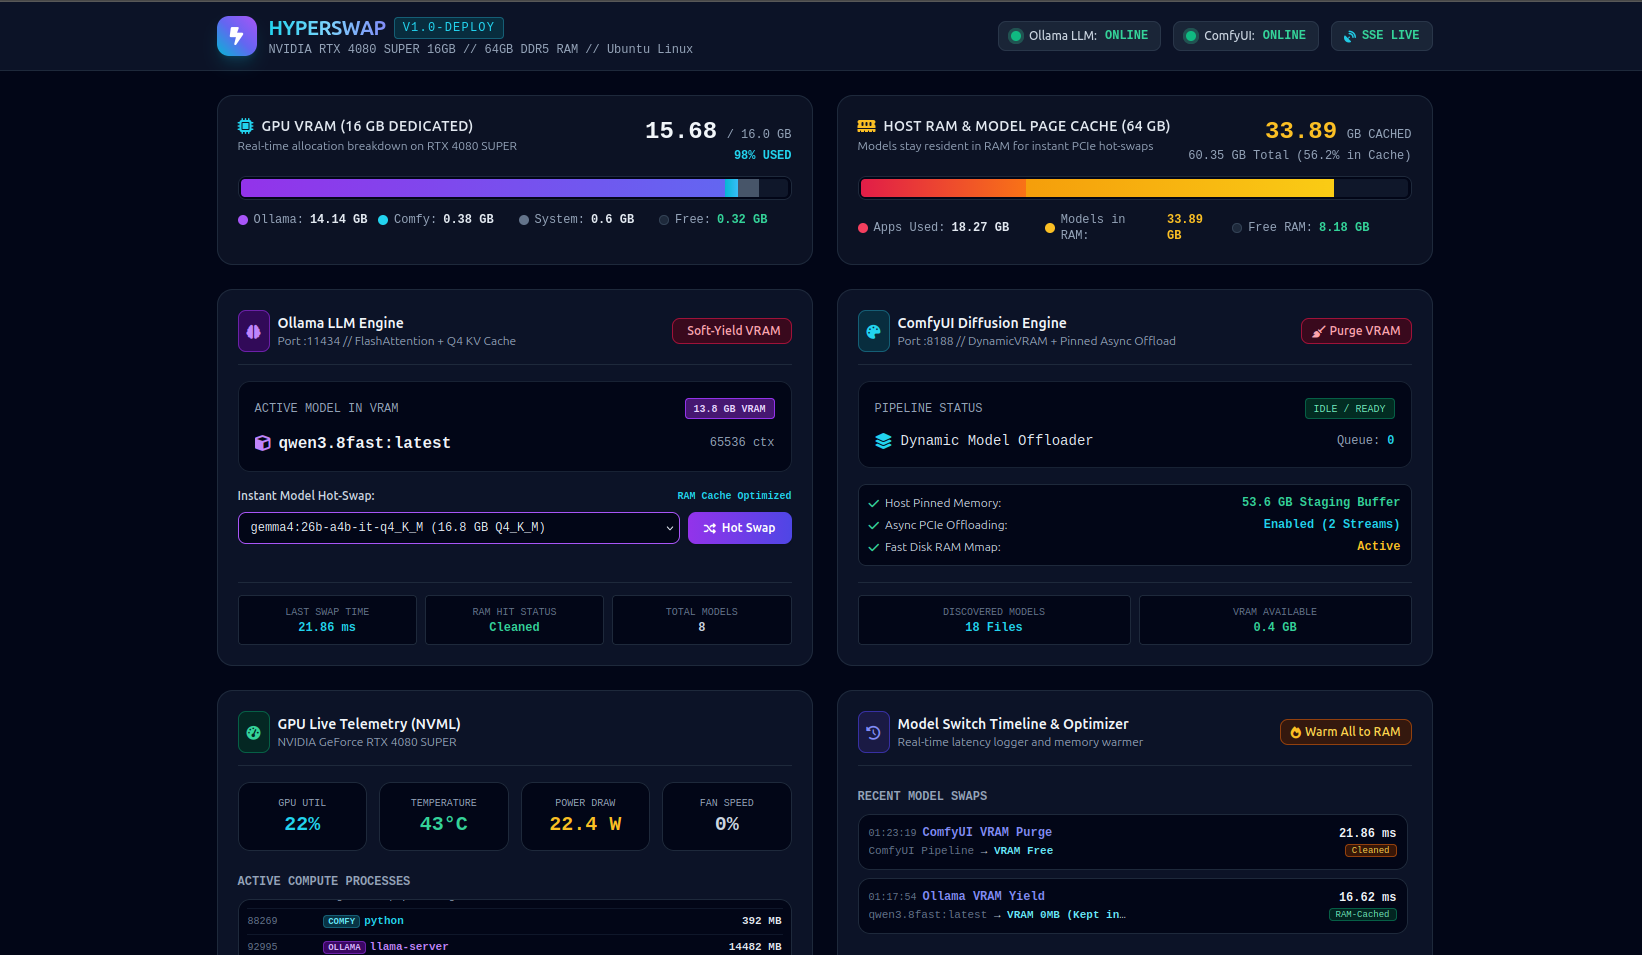Click the GPU Util 22% card

coord(302,817)
